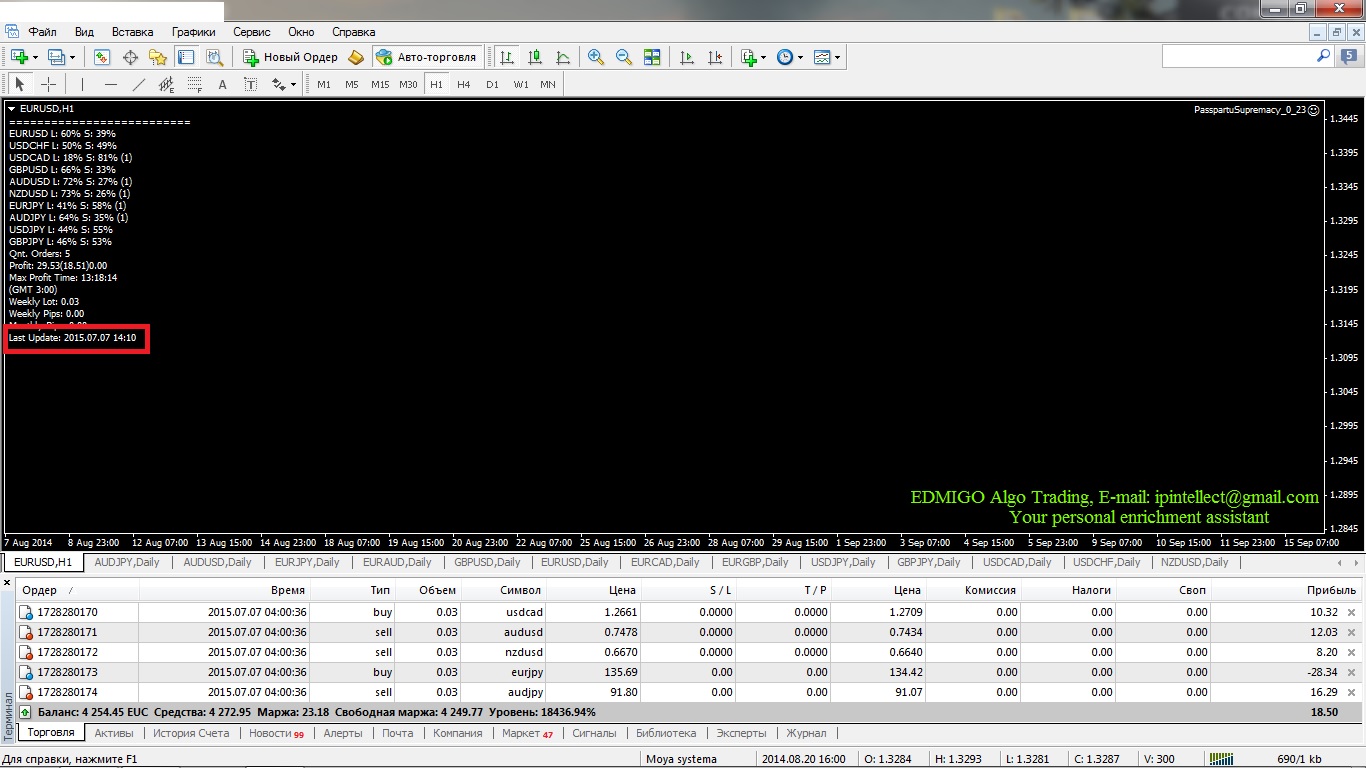
Task: Close the usdcad order with its X
Action: point(1352,612)
